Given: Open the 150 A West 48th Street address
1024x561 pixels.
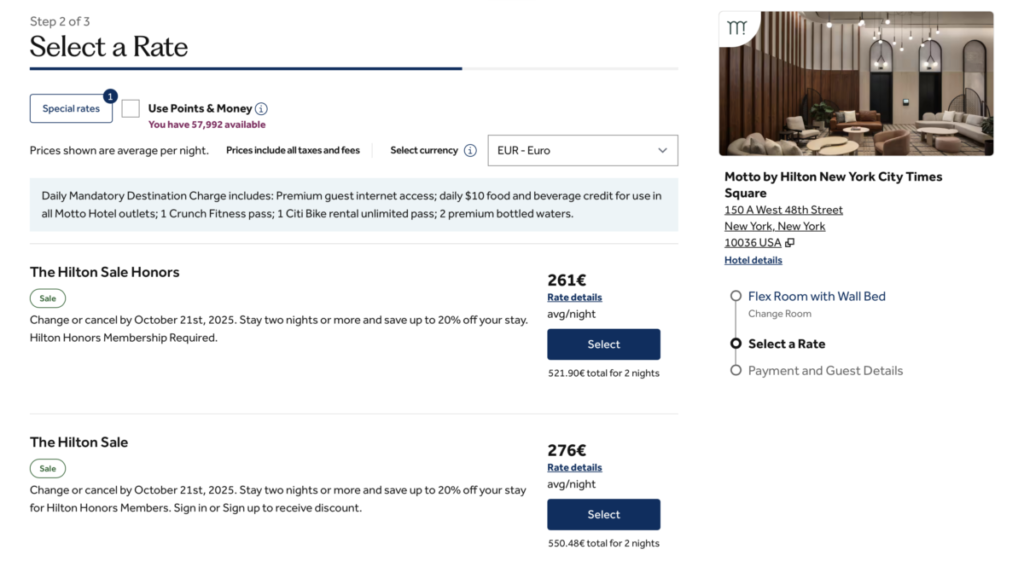Looking at the screenshot, I should tap(783, 210).
